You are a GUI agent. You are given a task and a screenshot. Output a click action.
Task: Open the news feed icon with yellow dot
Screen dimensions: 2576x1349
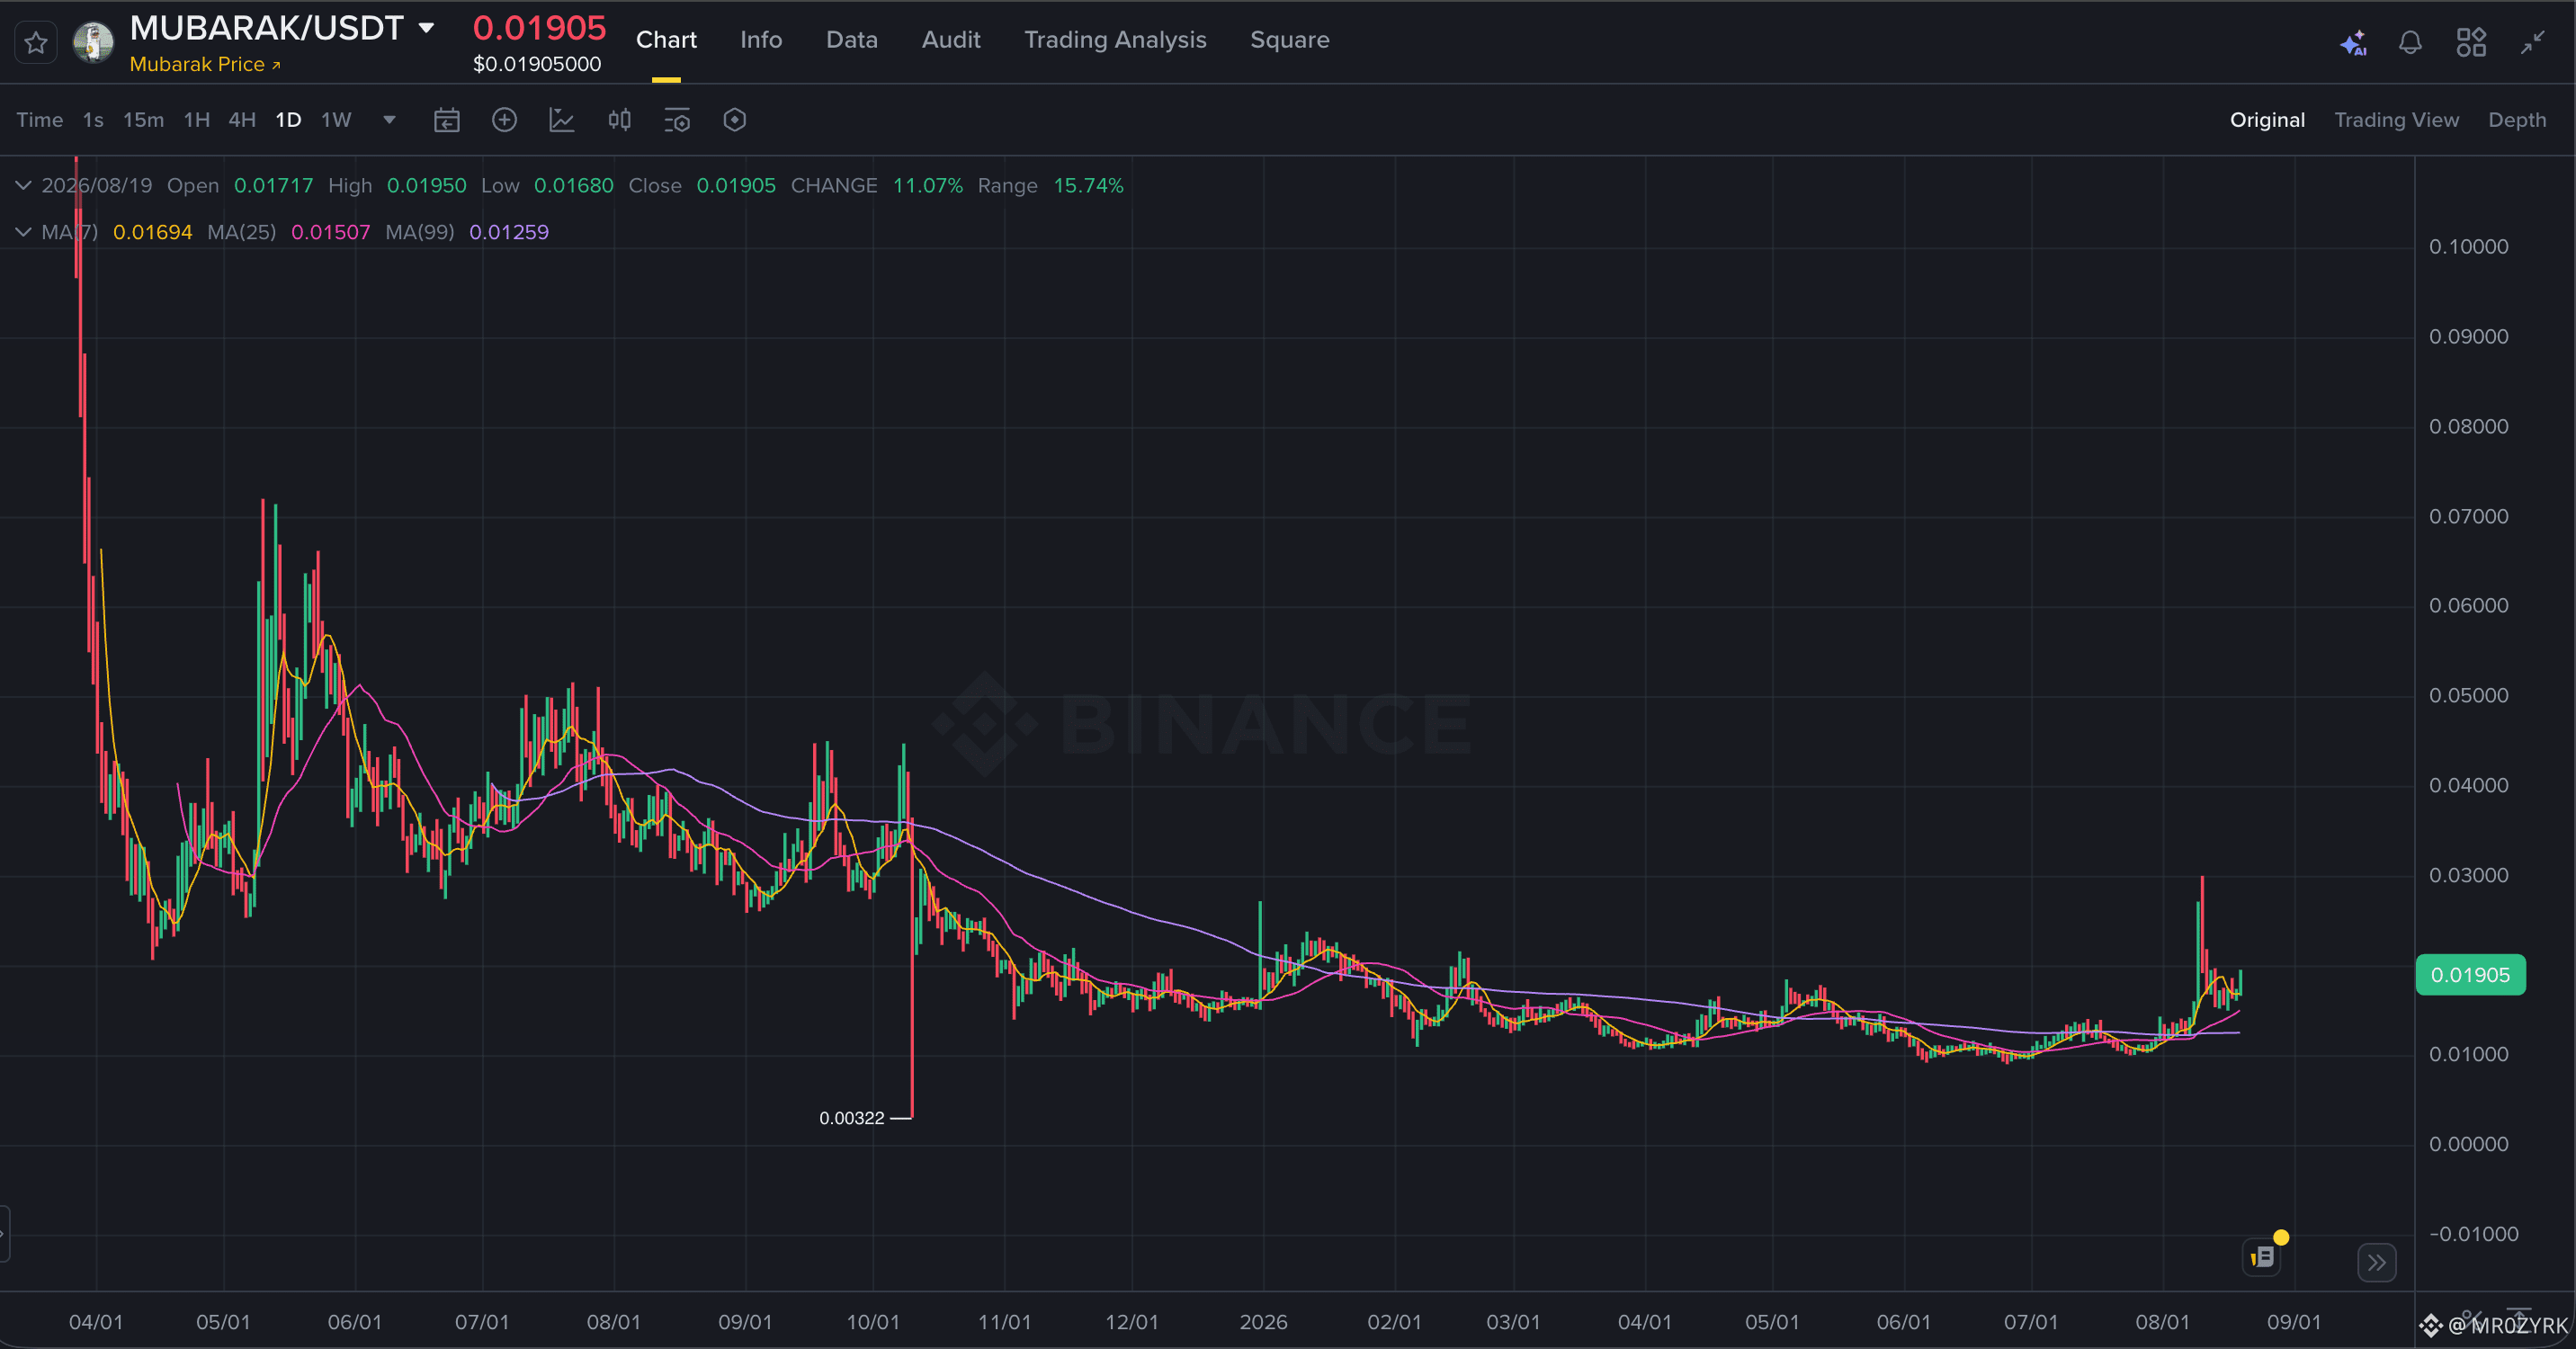[x=2264, y=1256]
